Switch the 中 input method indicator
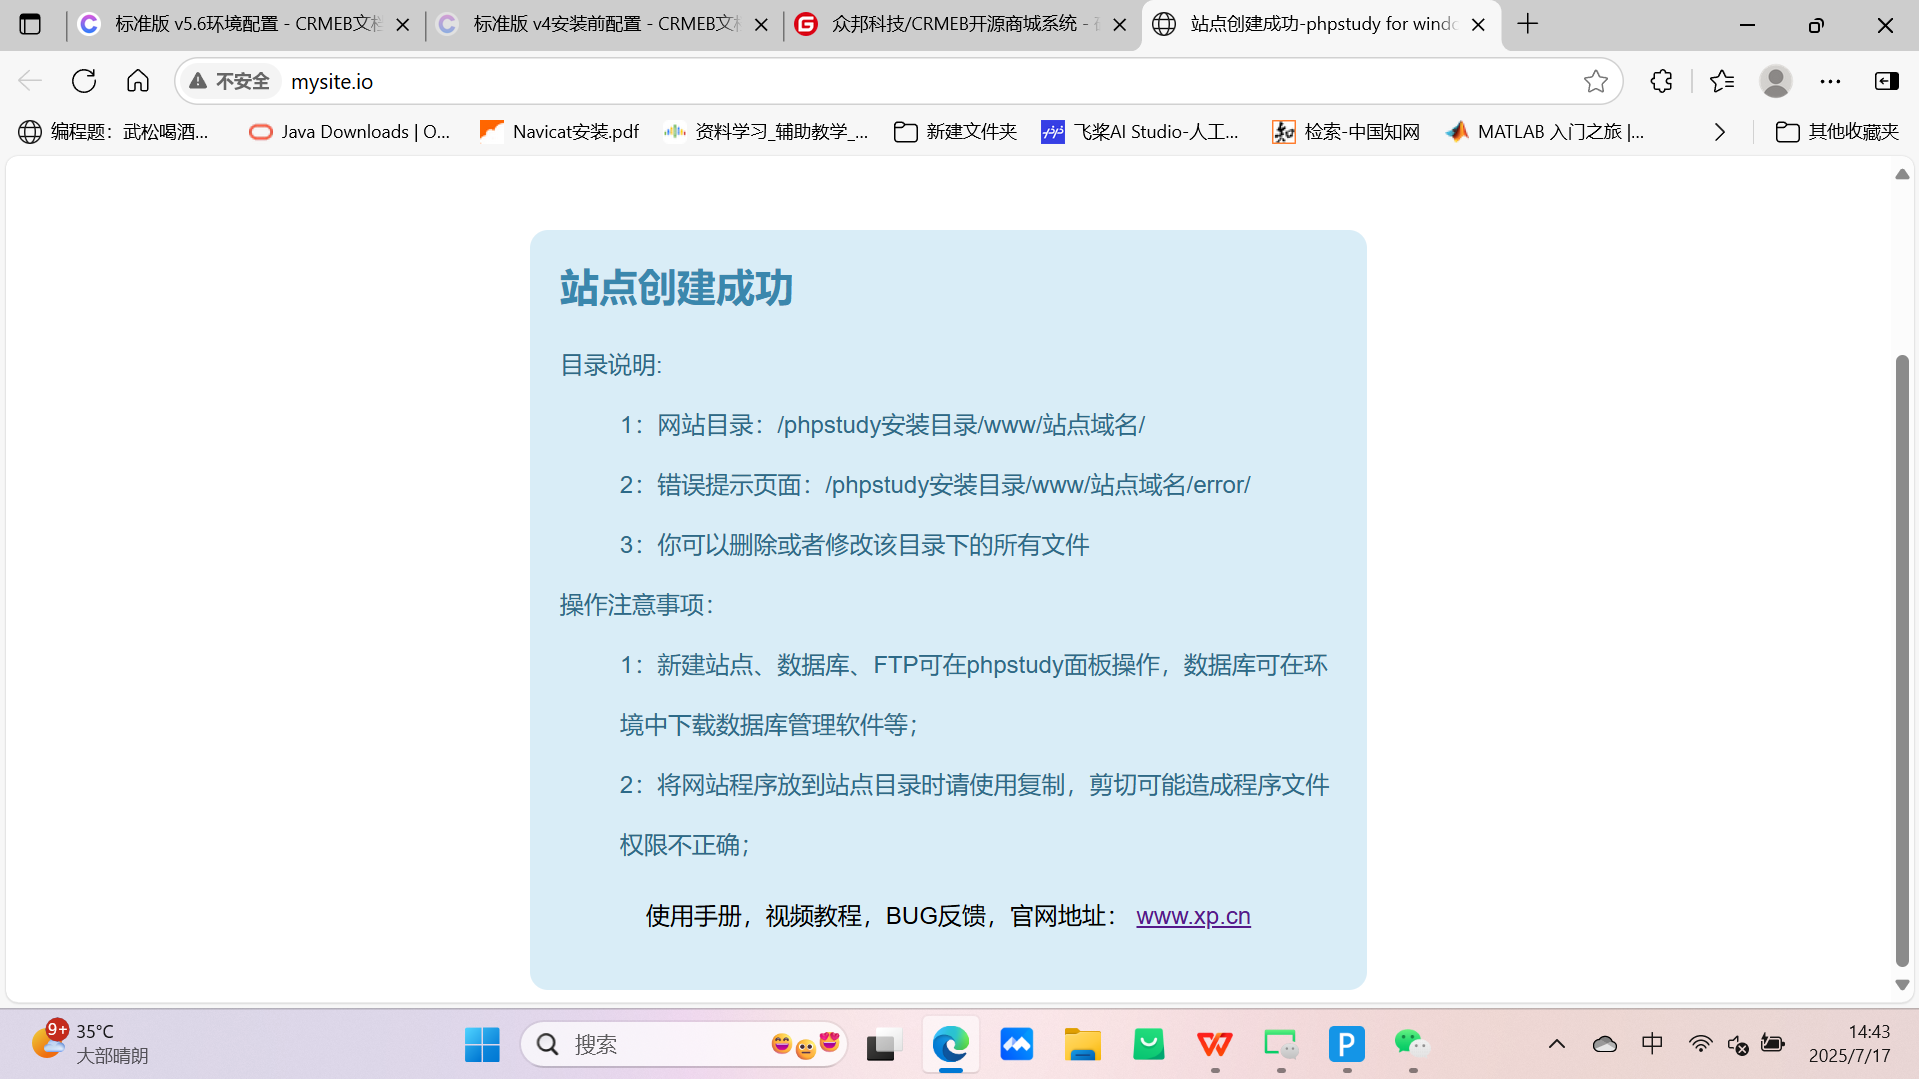The width and height of the screenshot is (1919, 1079). pos(1652,1044)
